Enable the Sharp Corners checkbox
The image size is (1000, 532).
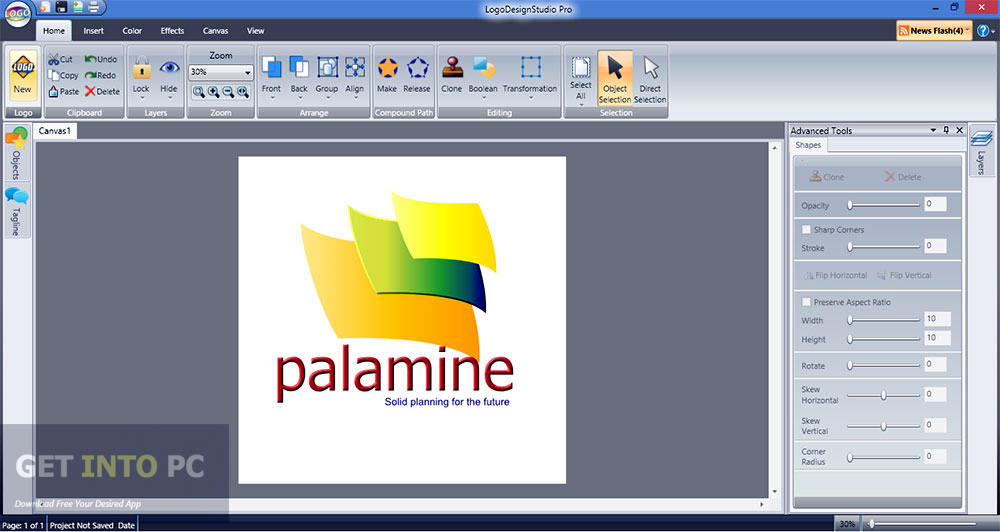tap(806, 230)
